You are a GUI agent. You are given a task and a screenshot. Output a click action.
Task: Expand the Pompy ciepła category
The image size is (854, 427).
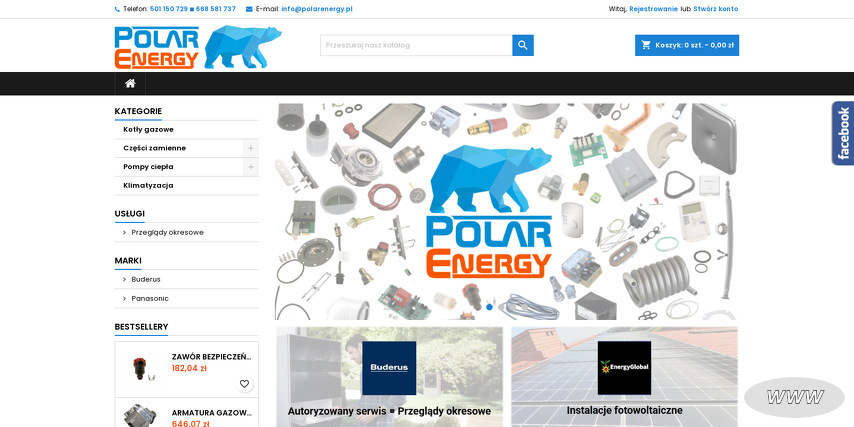[x=251, y=167]
